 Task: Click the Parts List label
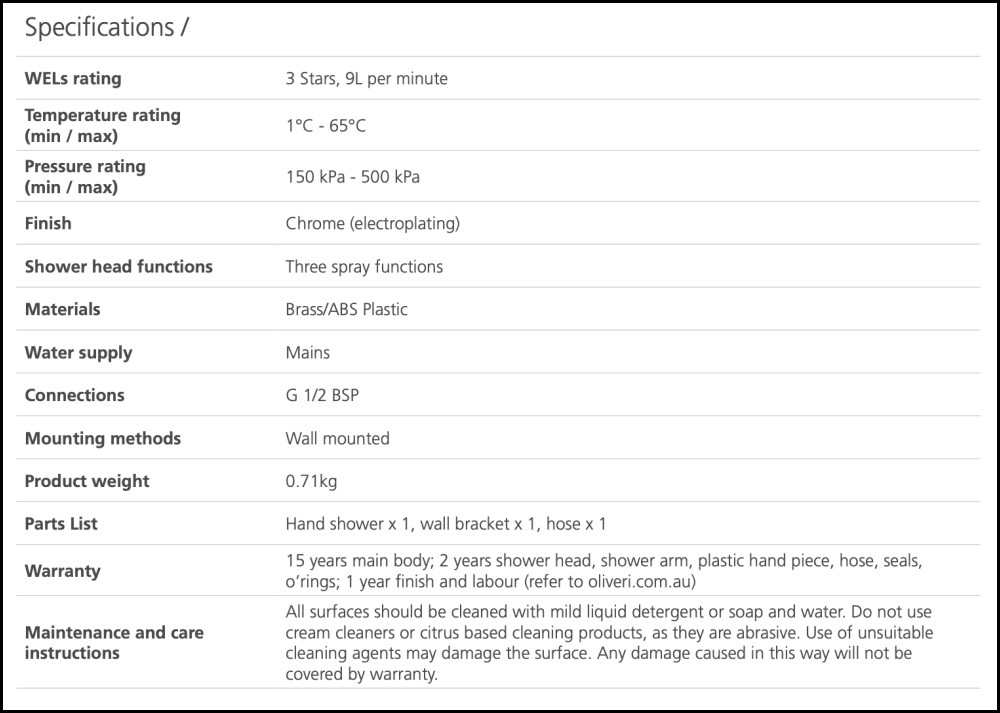pyautogui.click(x=61, y=524)
